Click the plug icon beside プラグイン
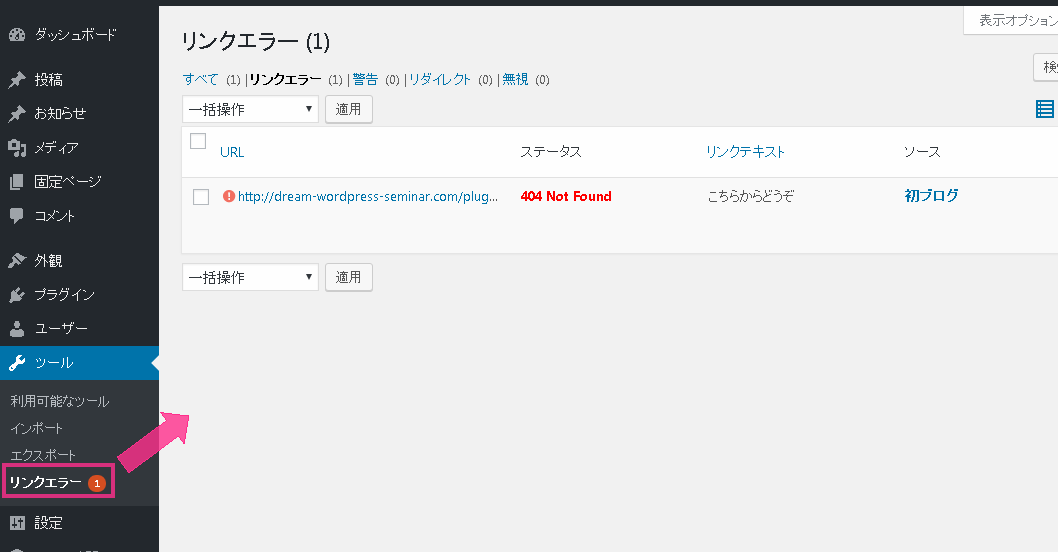This screenshot has width=1058, height=552. pos(17,294)
